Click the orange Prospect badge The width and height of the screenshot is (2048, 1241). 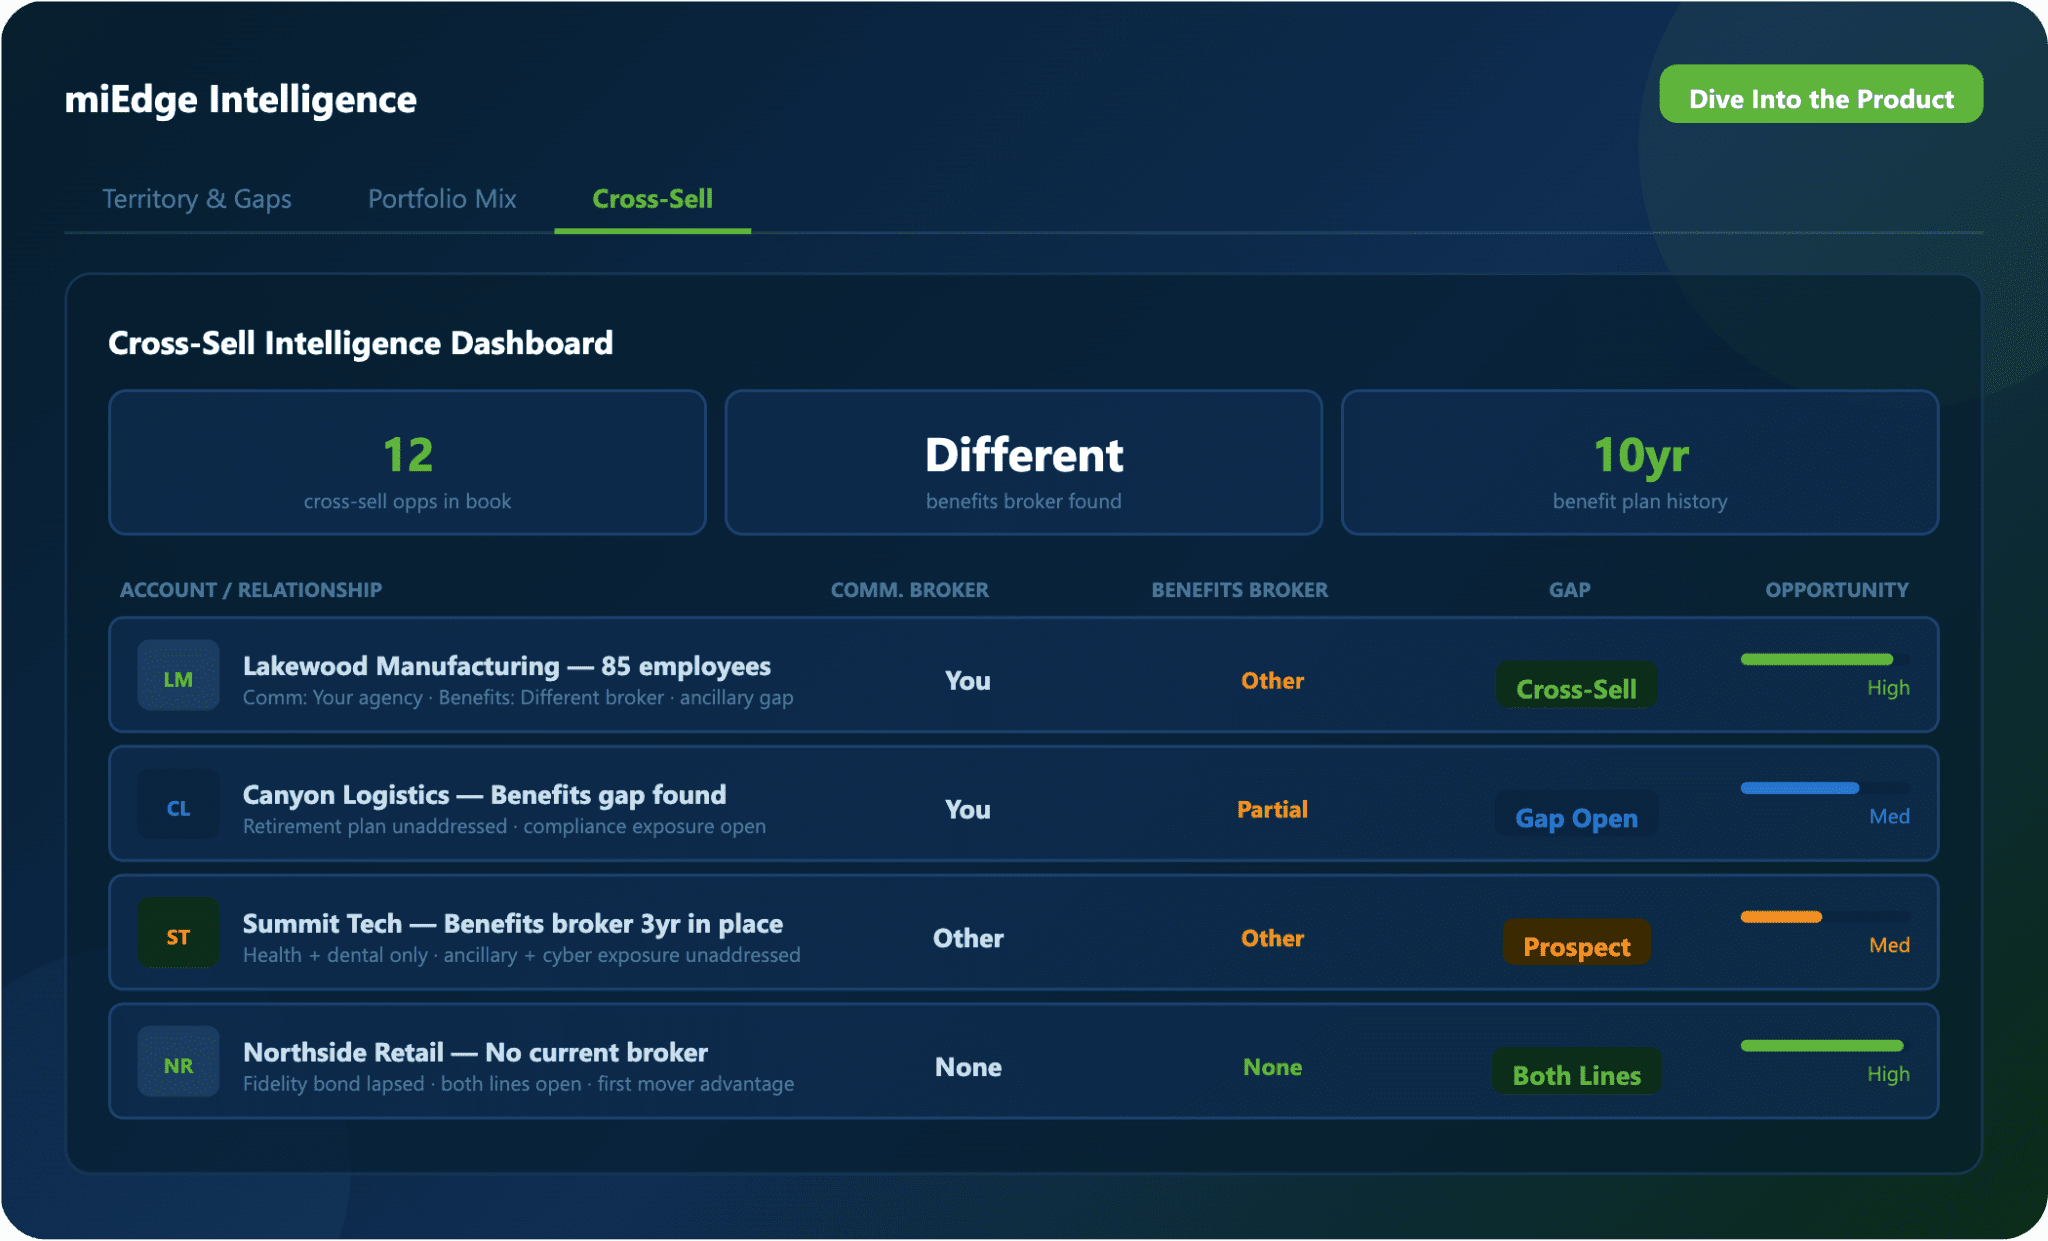pos(1576,945)
